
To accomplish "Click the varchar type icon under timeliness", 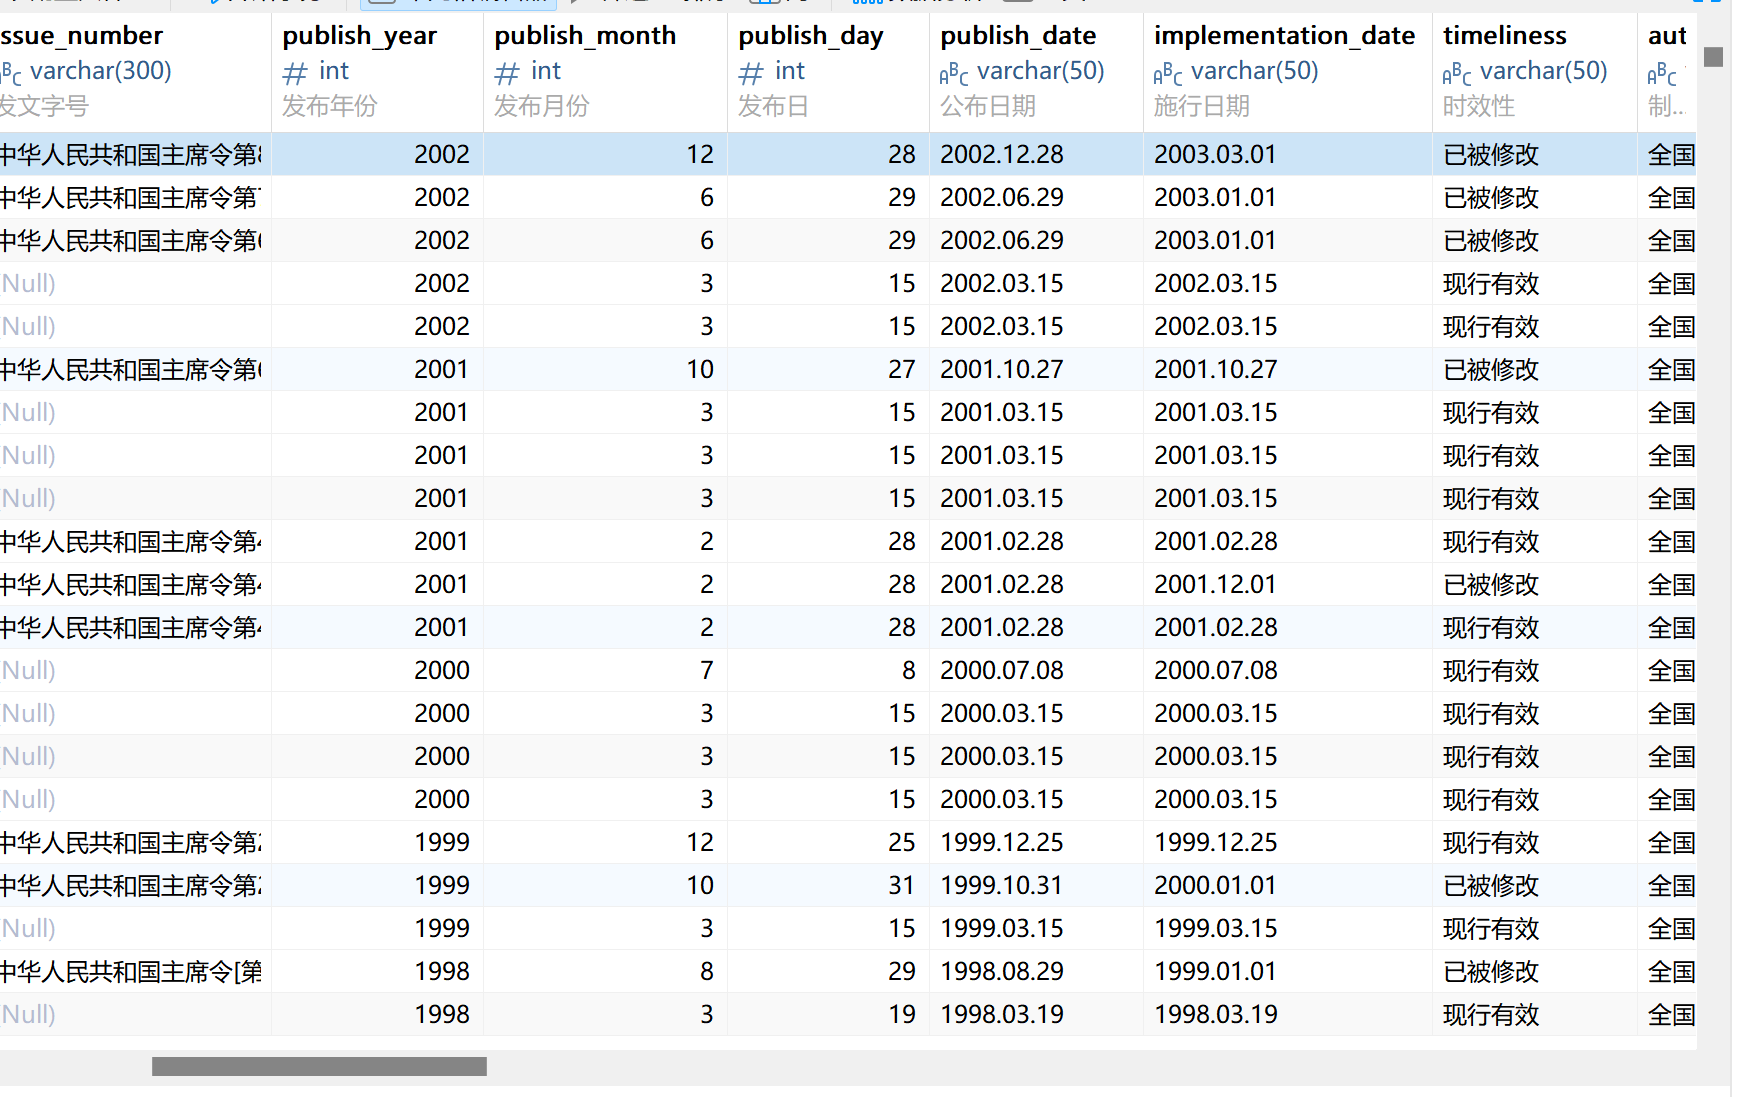I will coord(1457,73).
